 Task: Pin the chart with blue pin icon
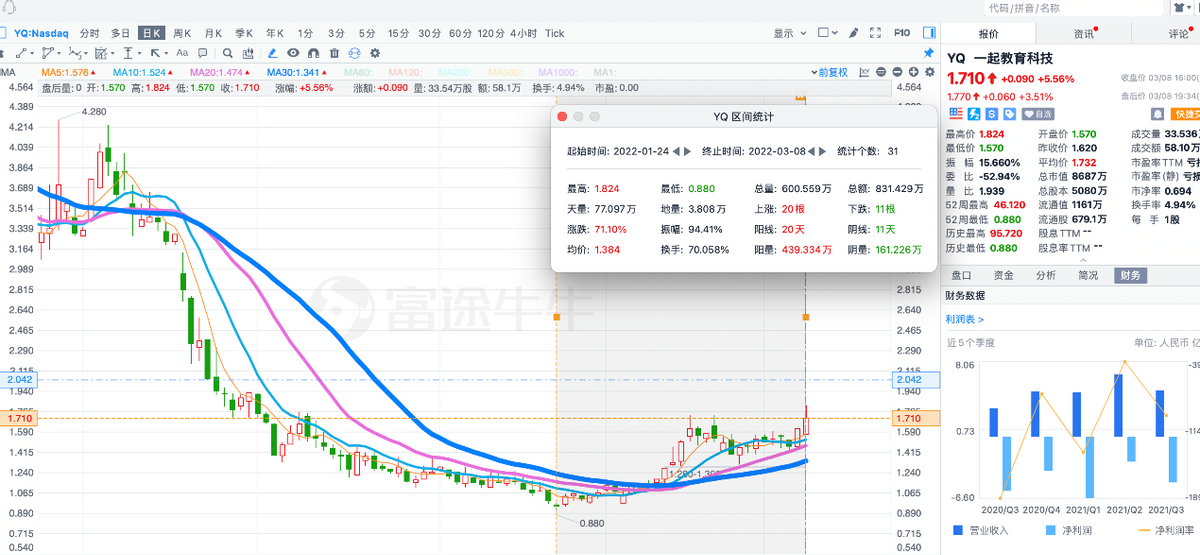[928, 53]
